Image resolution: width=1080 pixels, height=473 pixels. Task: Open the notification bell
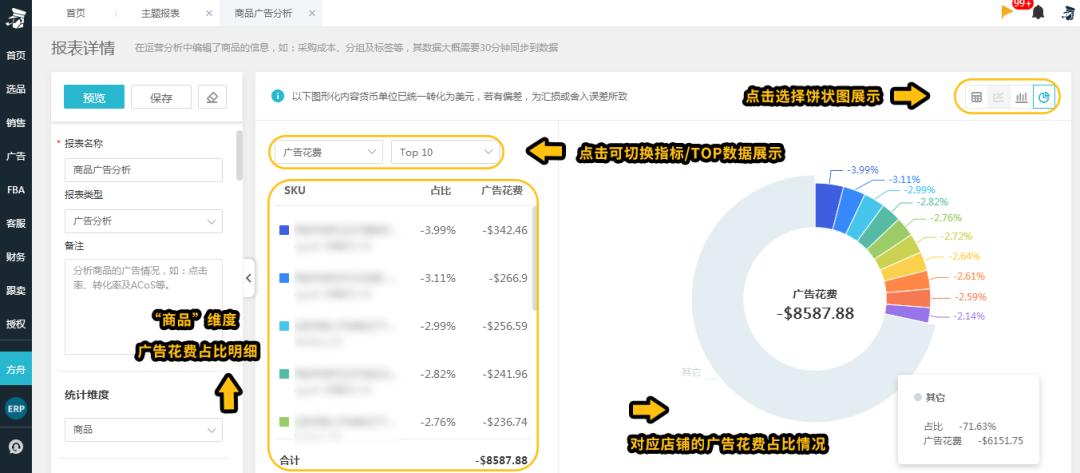1039,12
